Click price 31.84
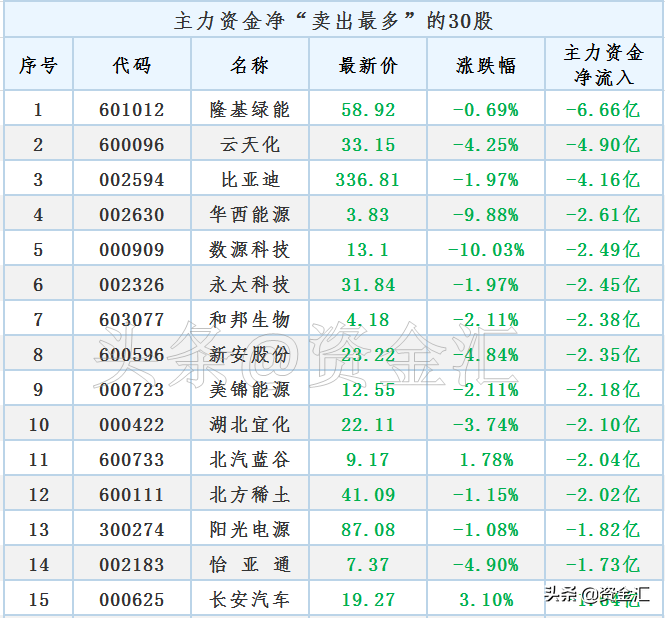This screenshot has width=665, height=618. point(368,285)
